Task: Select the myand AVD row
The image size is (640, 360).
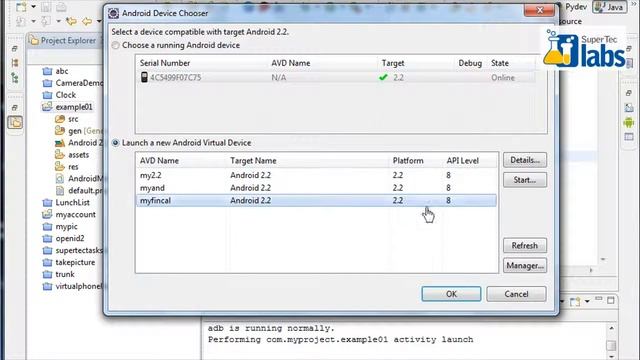Action: (x=316, y=188)
